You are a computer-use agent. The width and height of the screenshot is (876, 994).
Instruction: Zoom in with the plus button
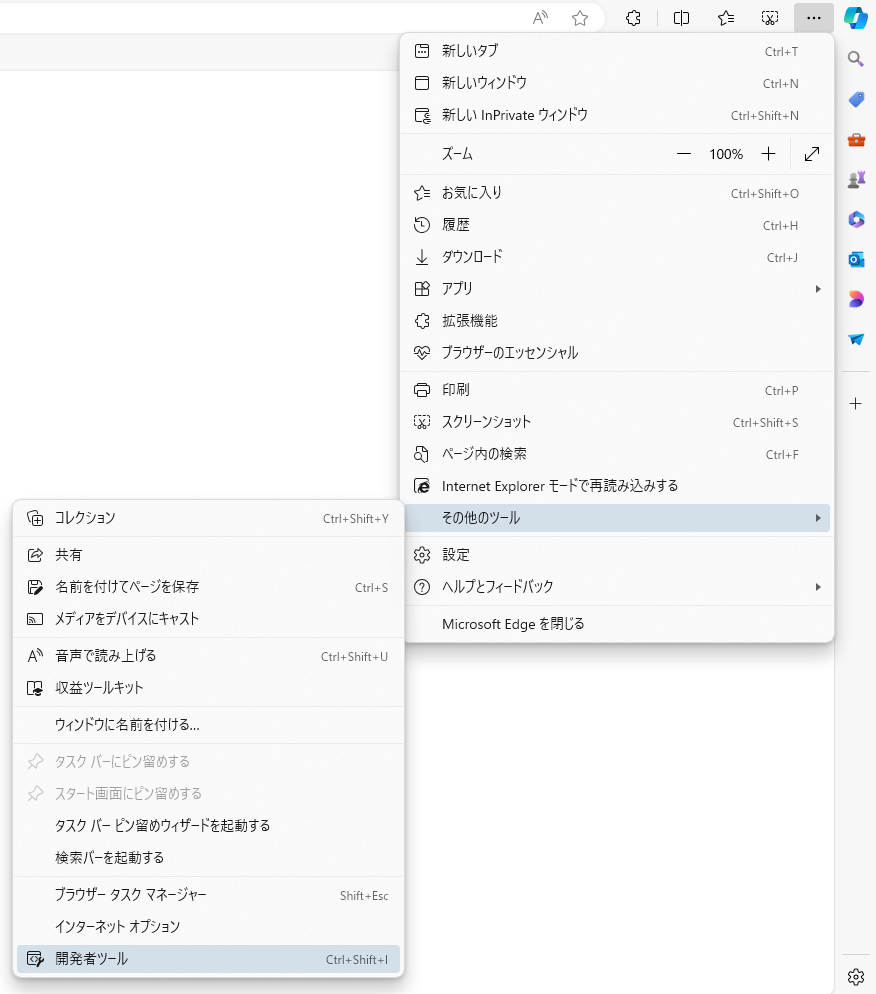click(768, 154)
